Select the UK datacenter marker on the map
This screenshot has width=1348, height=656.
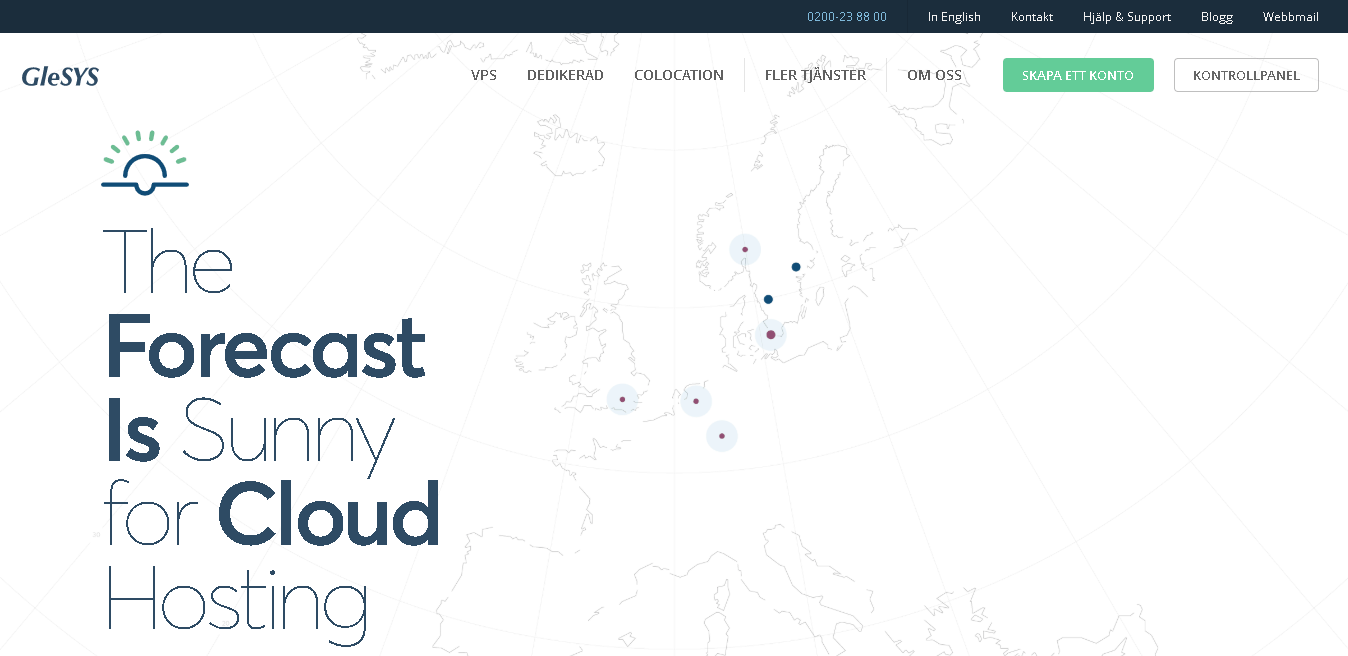622,399
